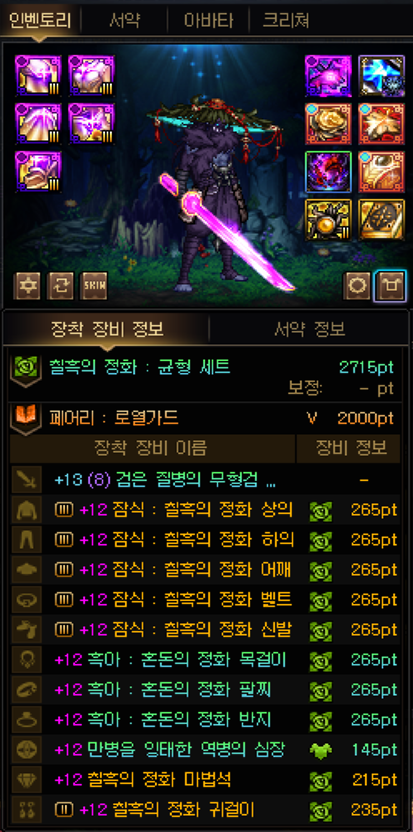Image resolution: width=413 pixels, height=832 pixels.
Task: Click the blue lightning title slot icon
Action: tap(381, 76)
